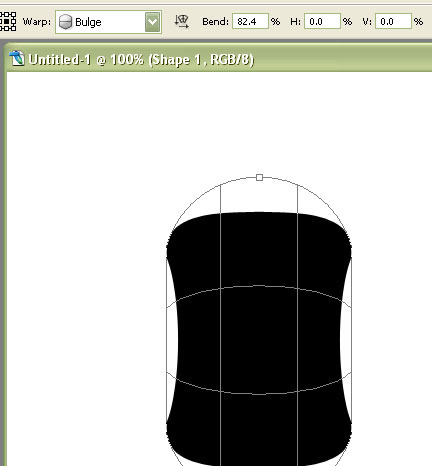Click the upper curved horizontal mesh line
432x466 pixels.
[x=259, y=286]
